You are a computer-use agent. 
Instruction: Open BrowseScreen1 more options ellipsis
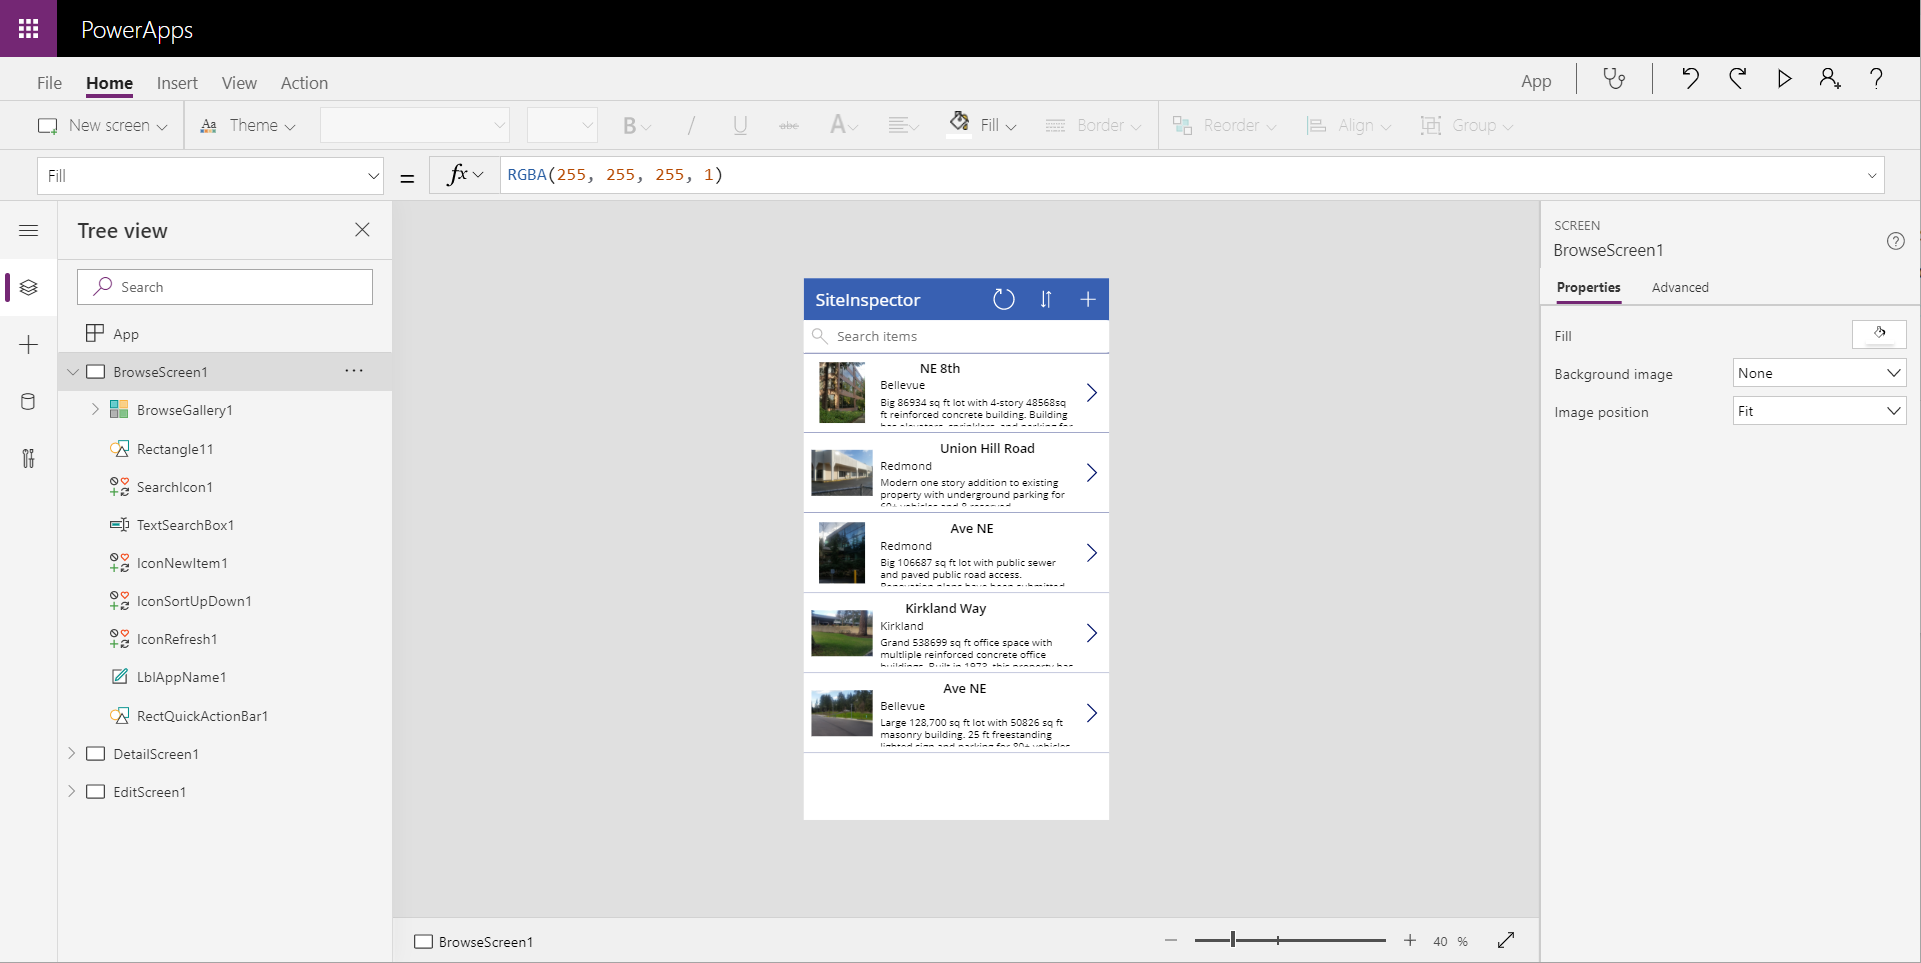[x=354, y=371]
